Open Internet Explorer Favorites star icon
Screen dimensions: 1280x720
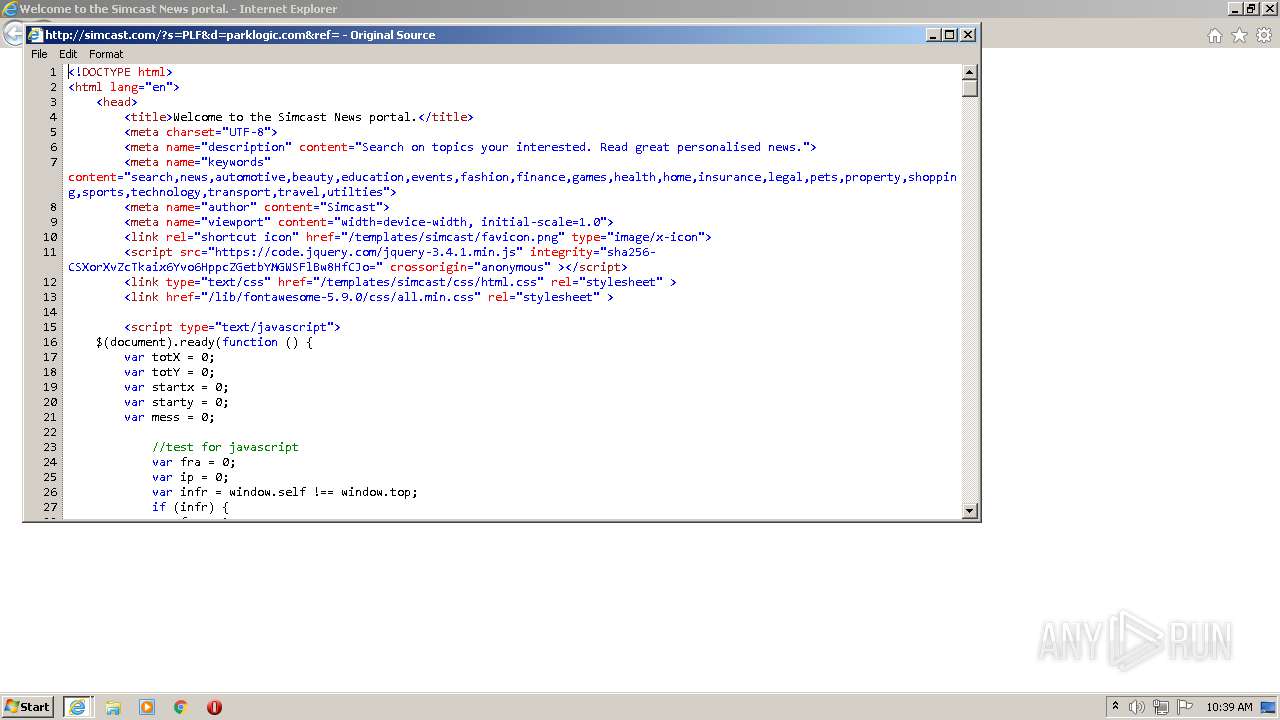[1239, 35]
